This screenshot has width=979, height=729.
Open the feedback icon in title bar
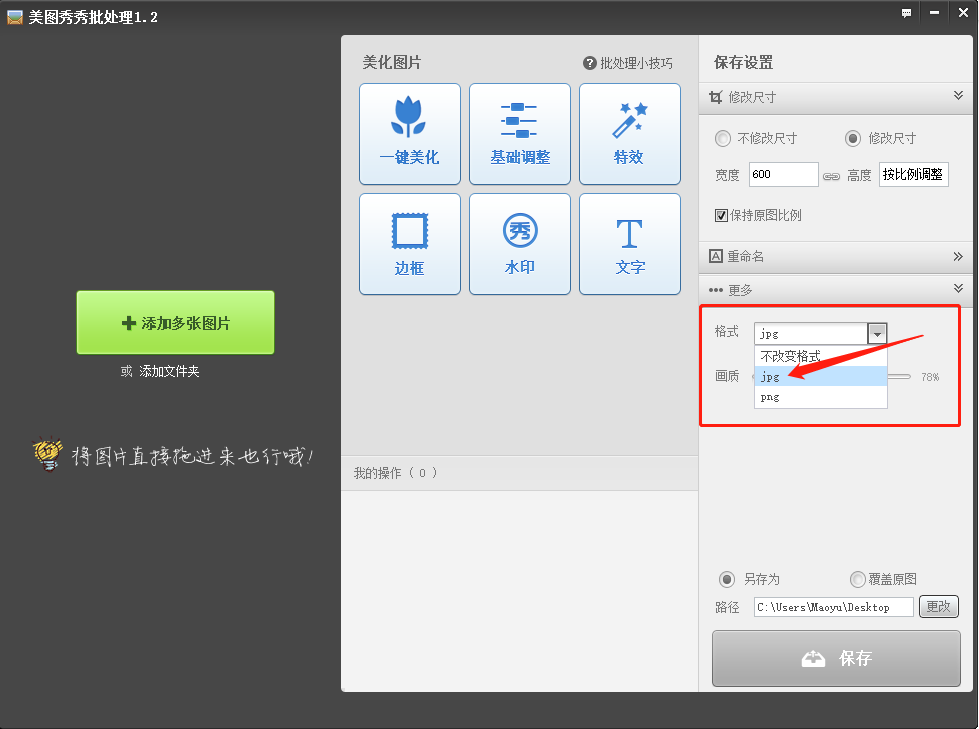pyautogui.click(x=907, y=14)
